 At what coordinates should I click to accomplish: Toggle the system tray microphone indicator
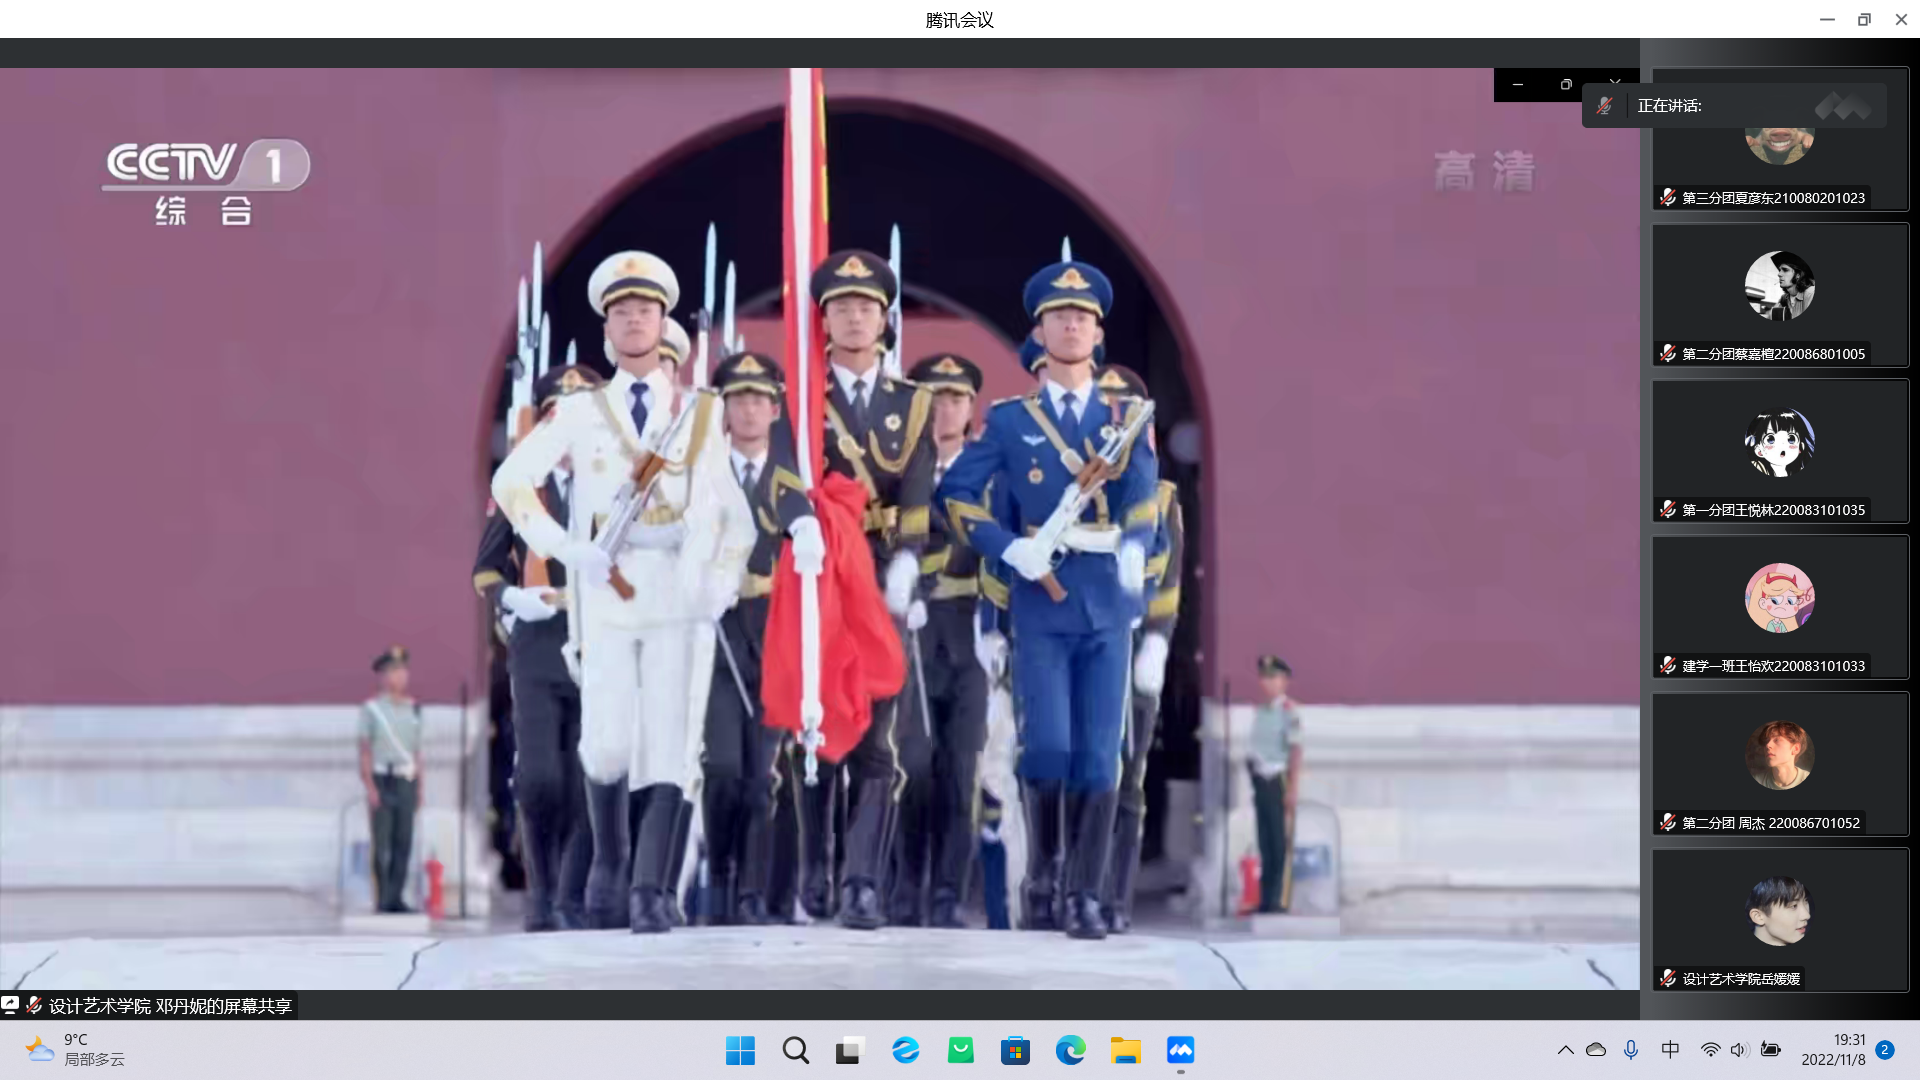pos(1631,1049)
